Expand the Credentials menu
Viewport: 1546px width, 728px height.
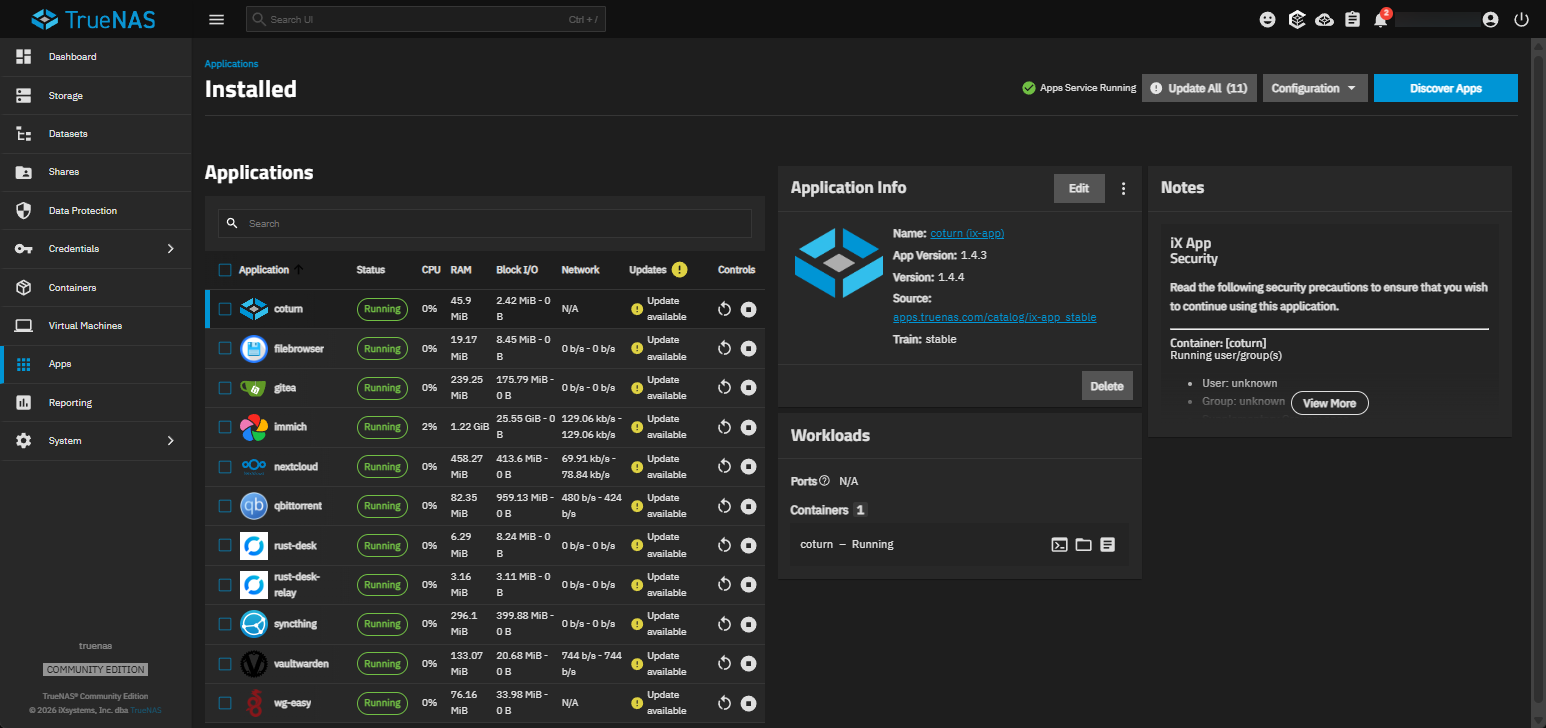(95, 249)
